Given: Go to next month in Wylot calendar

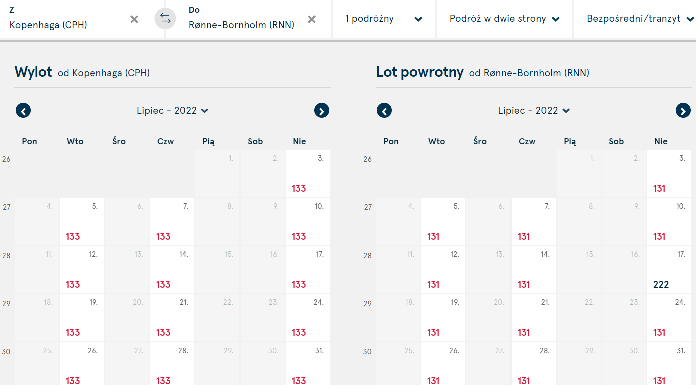Looking at the screenshot, I should click(x=321, y=110).
